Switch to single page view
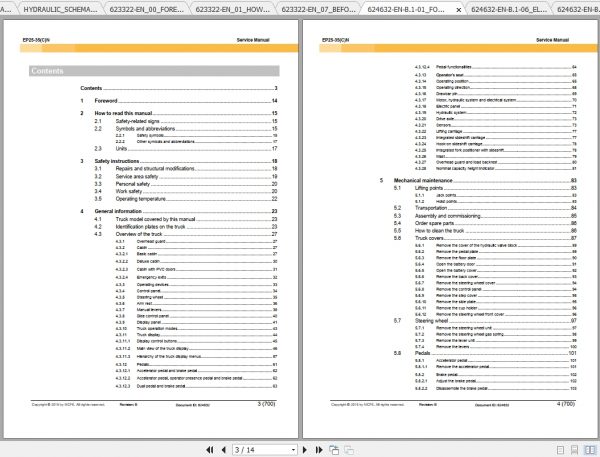The height and width of the screenshot is (457, 600). tap(561, 450)
